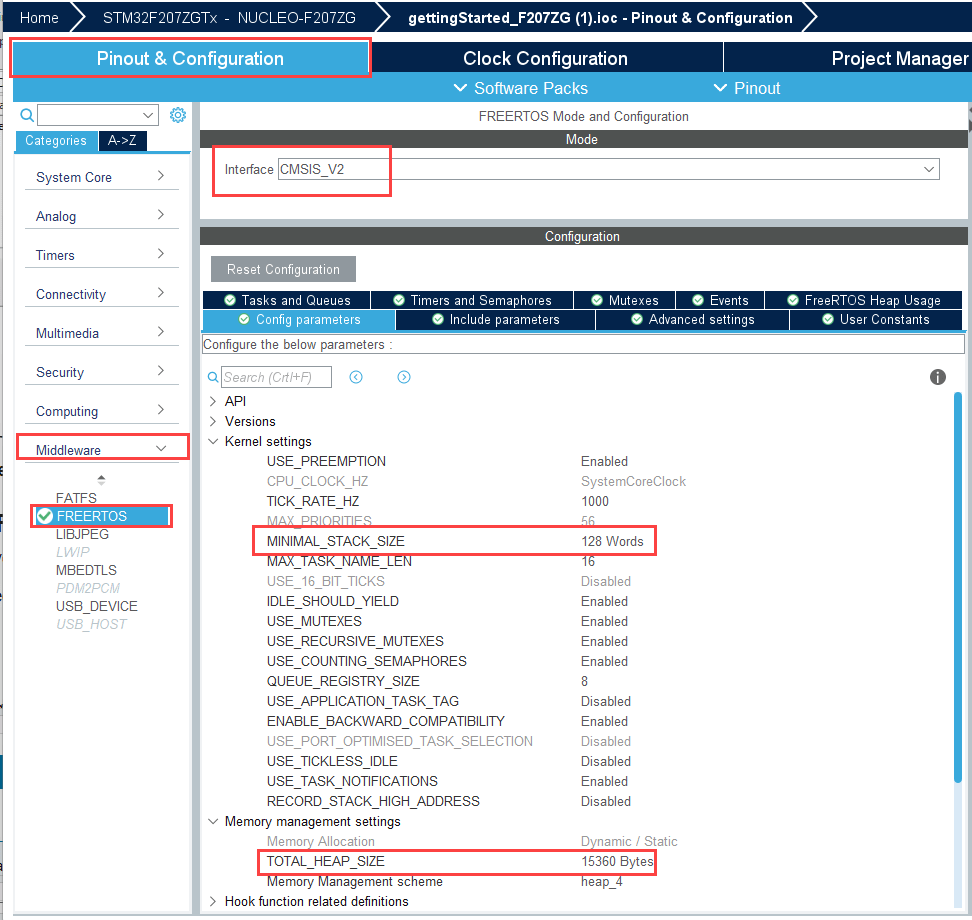Click Home in the breadcrumb
This screenshot has height=920, width=972.
(39, 18)
